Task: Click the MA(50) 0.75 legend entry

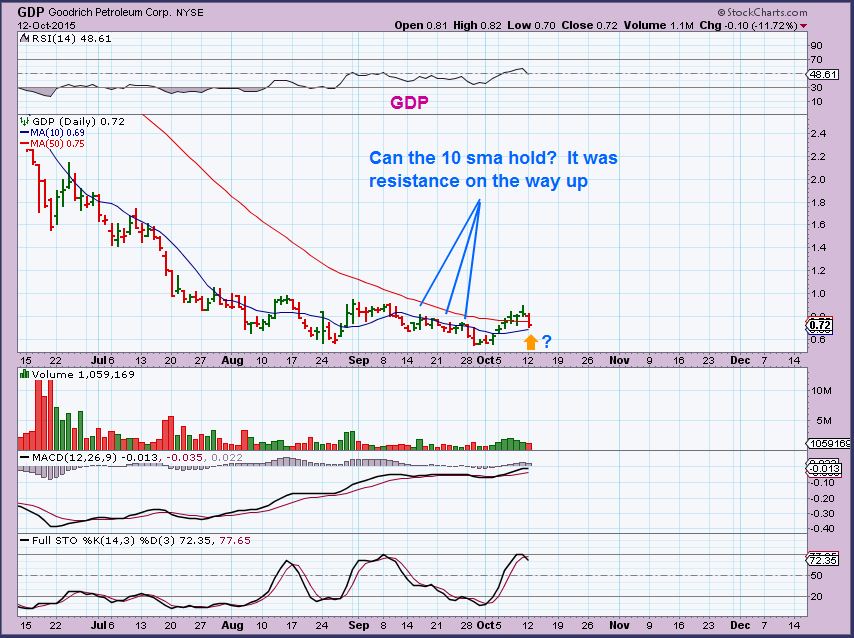Action: (52, 144)
